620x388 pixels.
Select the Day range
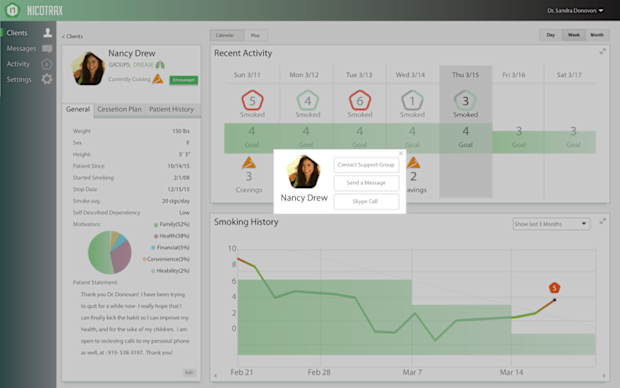coord(551,35)
